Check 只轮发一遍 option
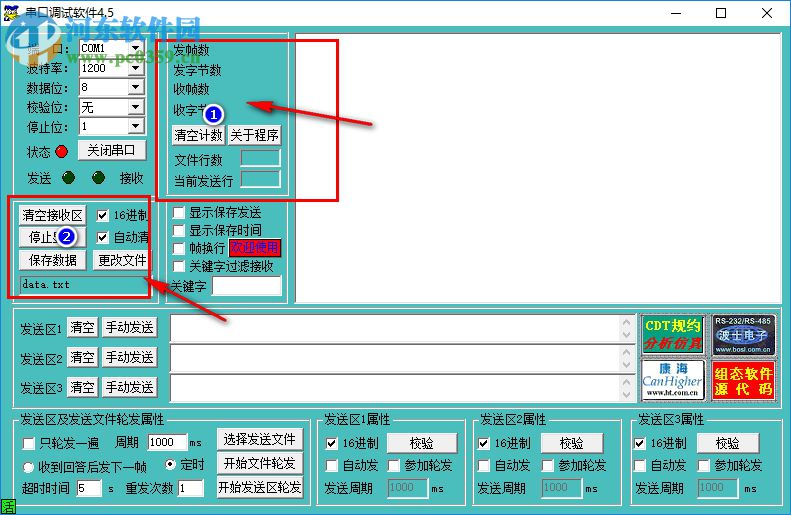The image size is (791, 515). coord(29,443)
